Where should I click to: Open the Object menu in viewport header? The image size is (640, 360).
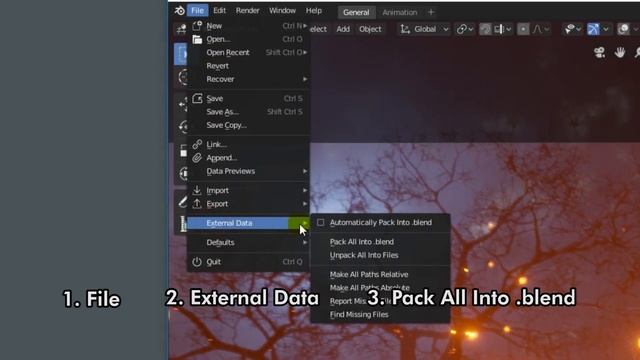click(370, 29)
